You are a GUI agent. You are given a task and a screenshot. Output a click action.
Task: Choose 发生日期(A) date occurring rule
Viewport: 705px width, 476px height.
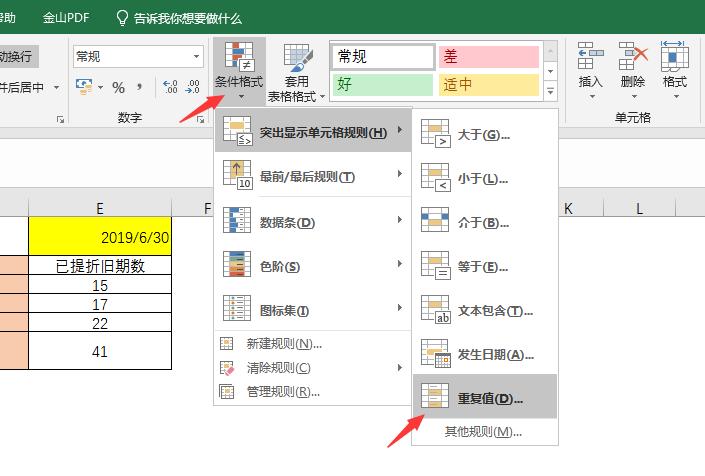tap(485, 355)
